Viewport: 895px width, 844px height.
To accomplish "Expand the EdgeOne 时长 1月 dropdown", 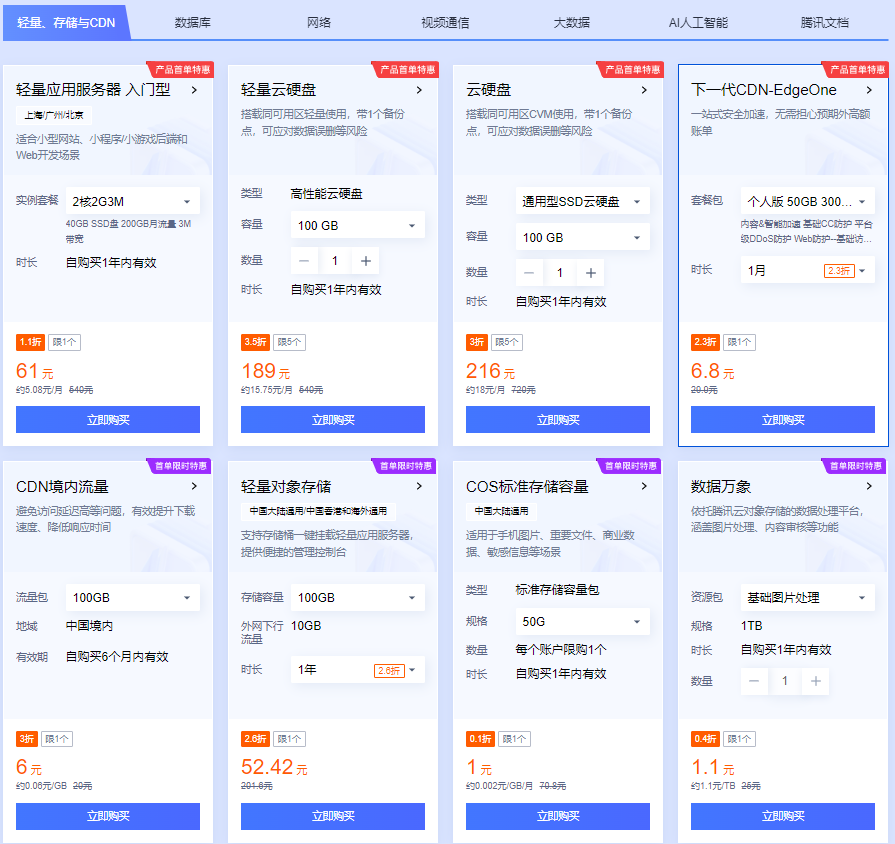I will (x=808, y=270).
